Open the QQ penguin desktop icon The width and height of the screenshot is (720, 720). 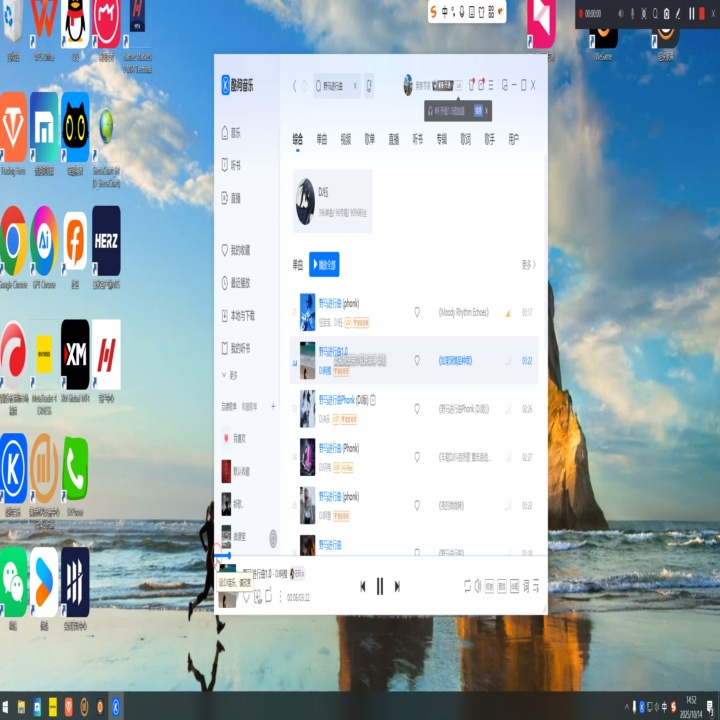coord(75,24)
